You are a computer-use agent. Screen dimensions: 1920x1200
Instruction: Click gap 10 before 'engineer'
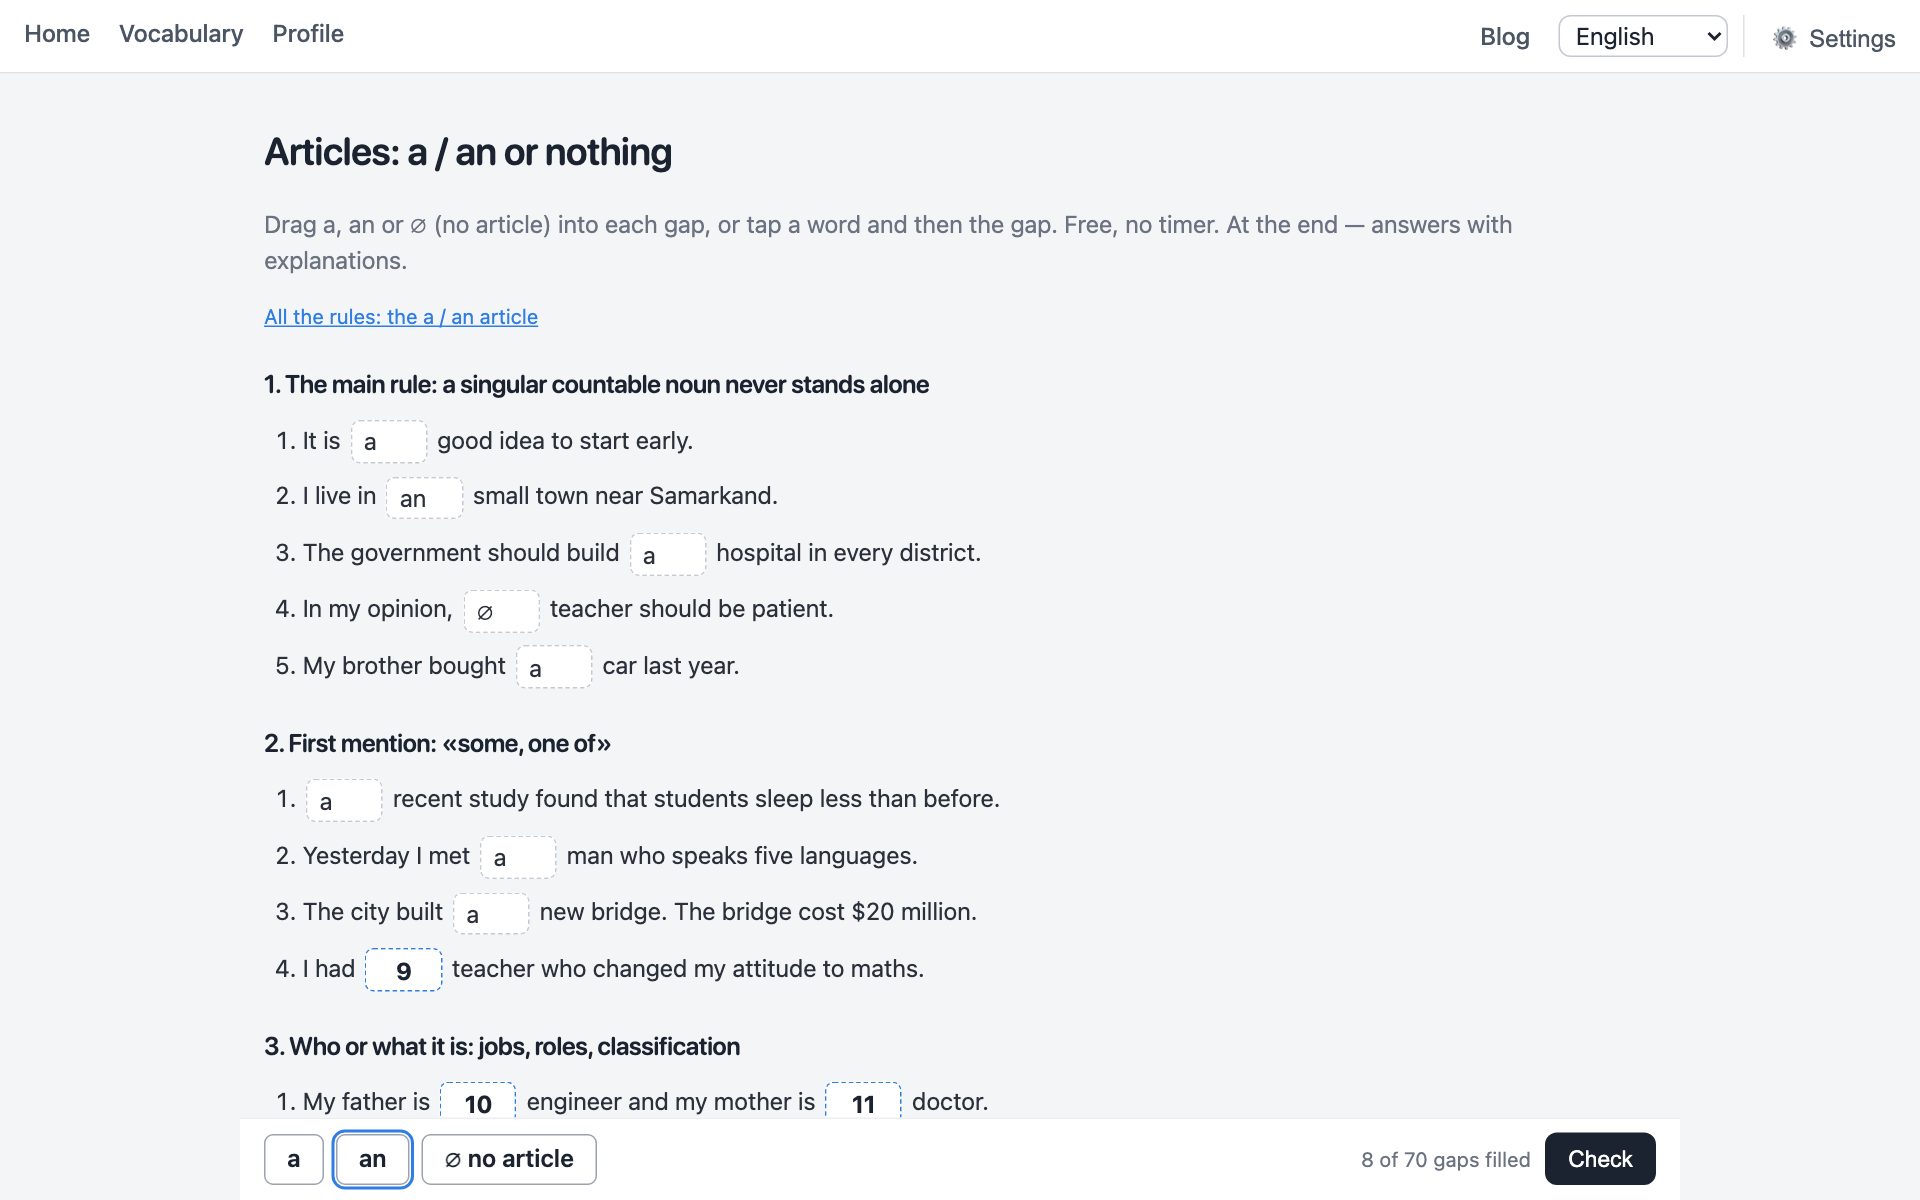coord(478,1102)
